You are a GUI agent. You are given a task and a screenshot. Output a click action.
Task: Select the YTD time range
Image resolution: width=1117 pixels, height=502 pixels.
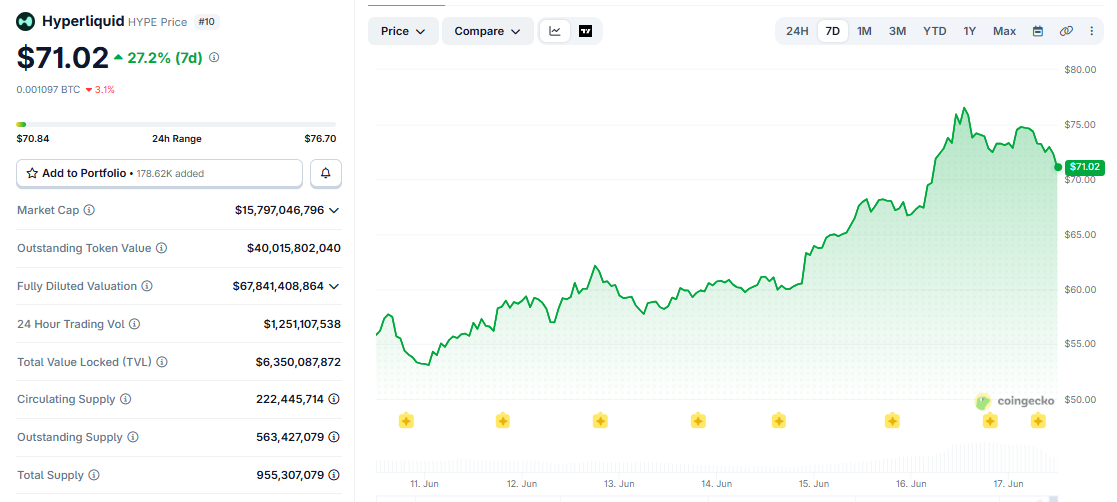click(x=935, y=31)
